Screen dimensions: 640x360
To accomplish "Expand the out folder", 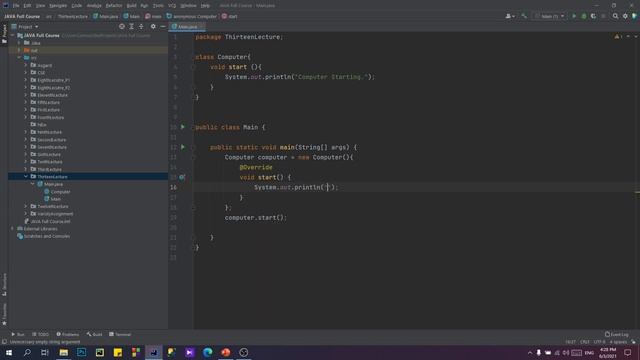I will 19,50.
